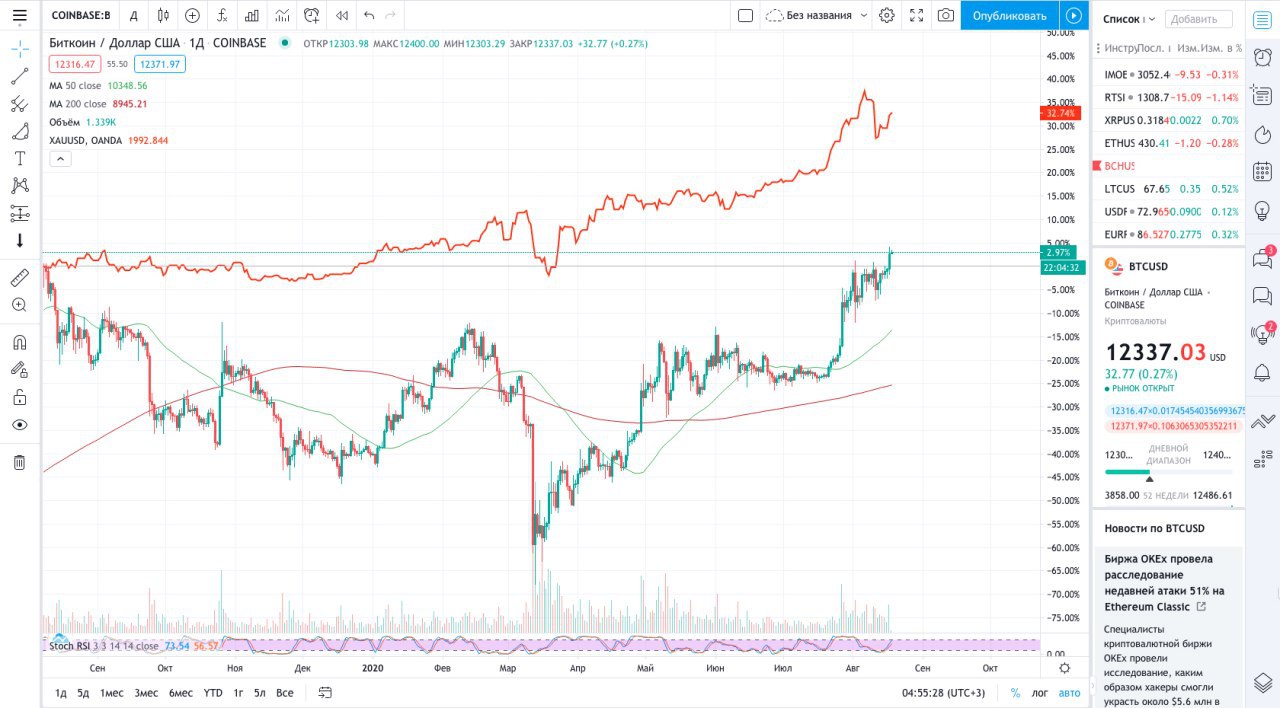The height and width of the screenshot is (708, 1280).
Task: Open the private chats icon
Action: click(1262, 296)
